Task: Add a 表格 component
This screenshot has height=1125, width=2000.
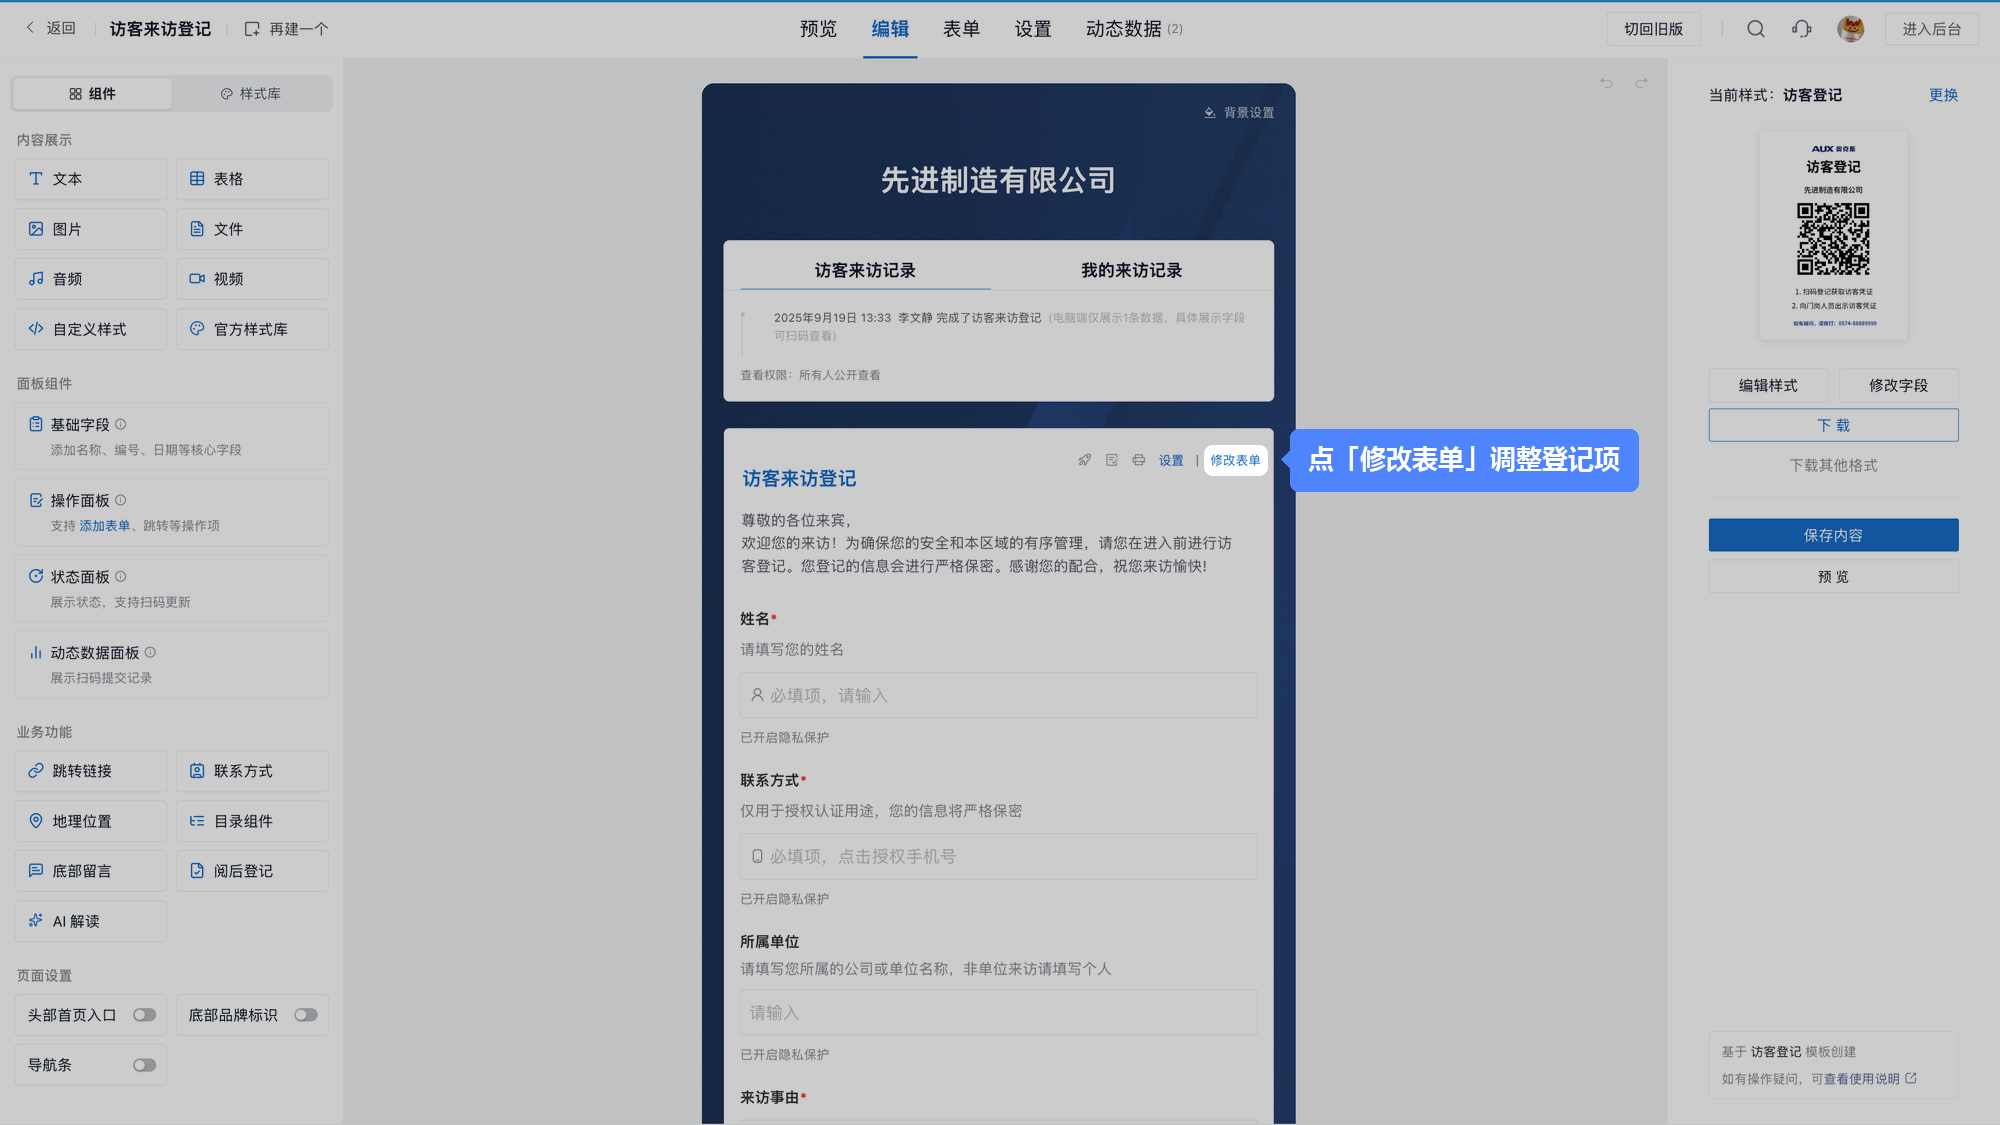Action: click(x=253, y=179)
